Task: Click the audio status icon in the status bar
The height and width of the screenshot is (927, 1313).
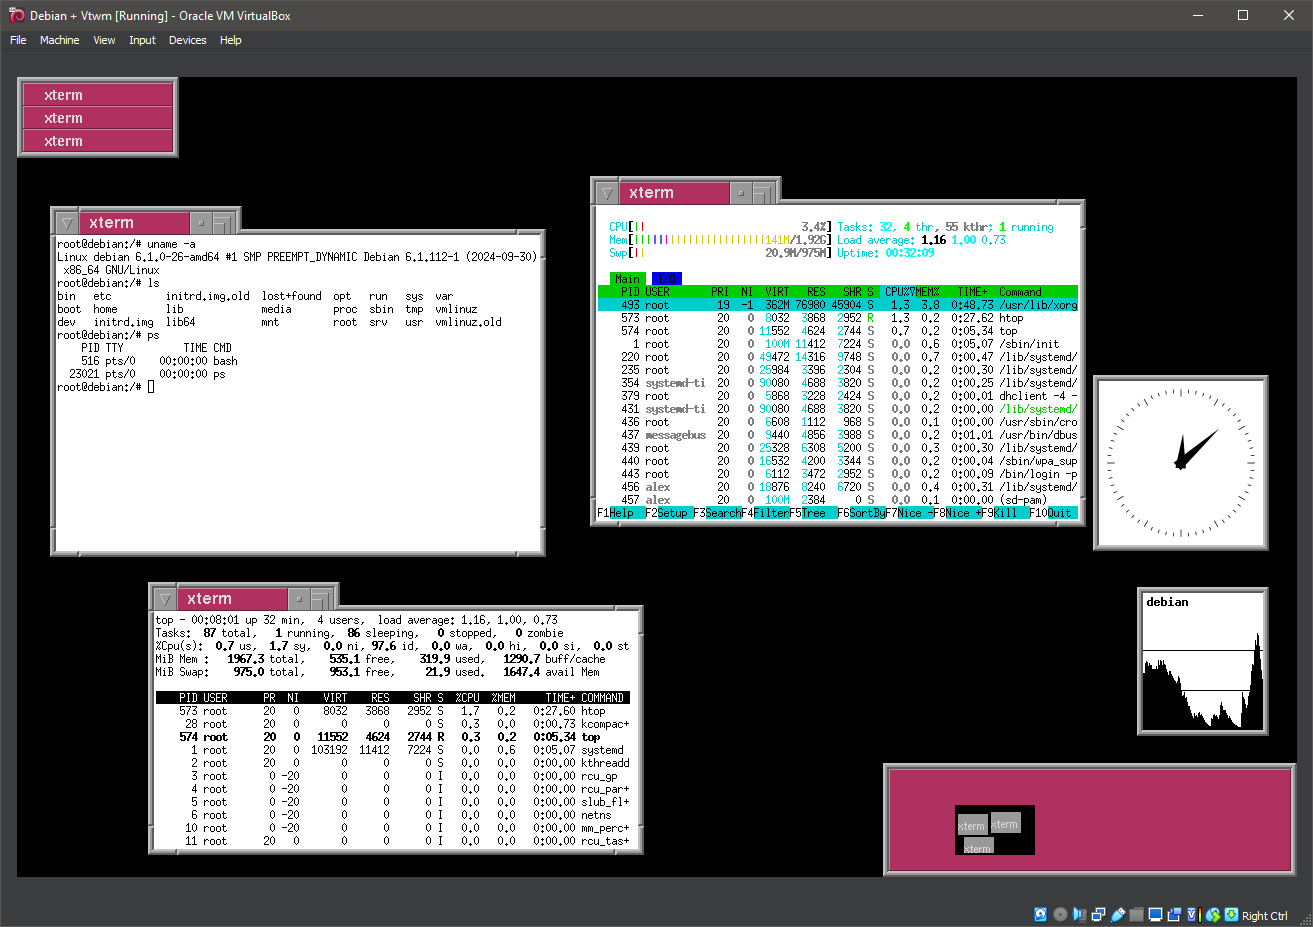Action: pyautogui.click(x=1079, y=914)
